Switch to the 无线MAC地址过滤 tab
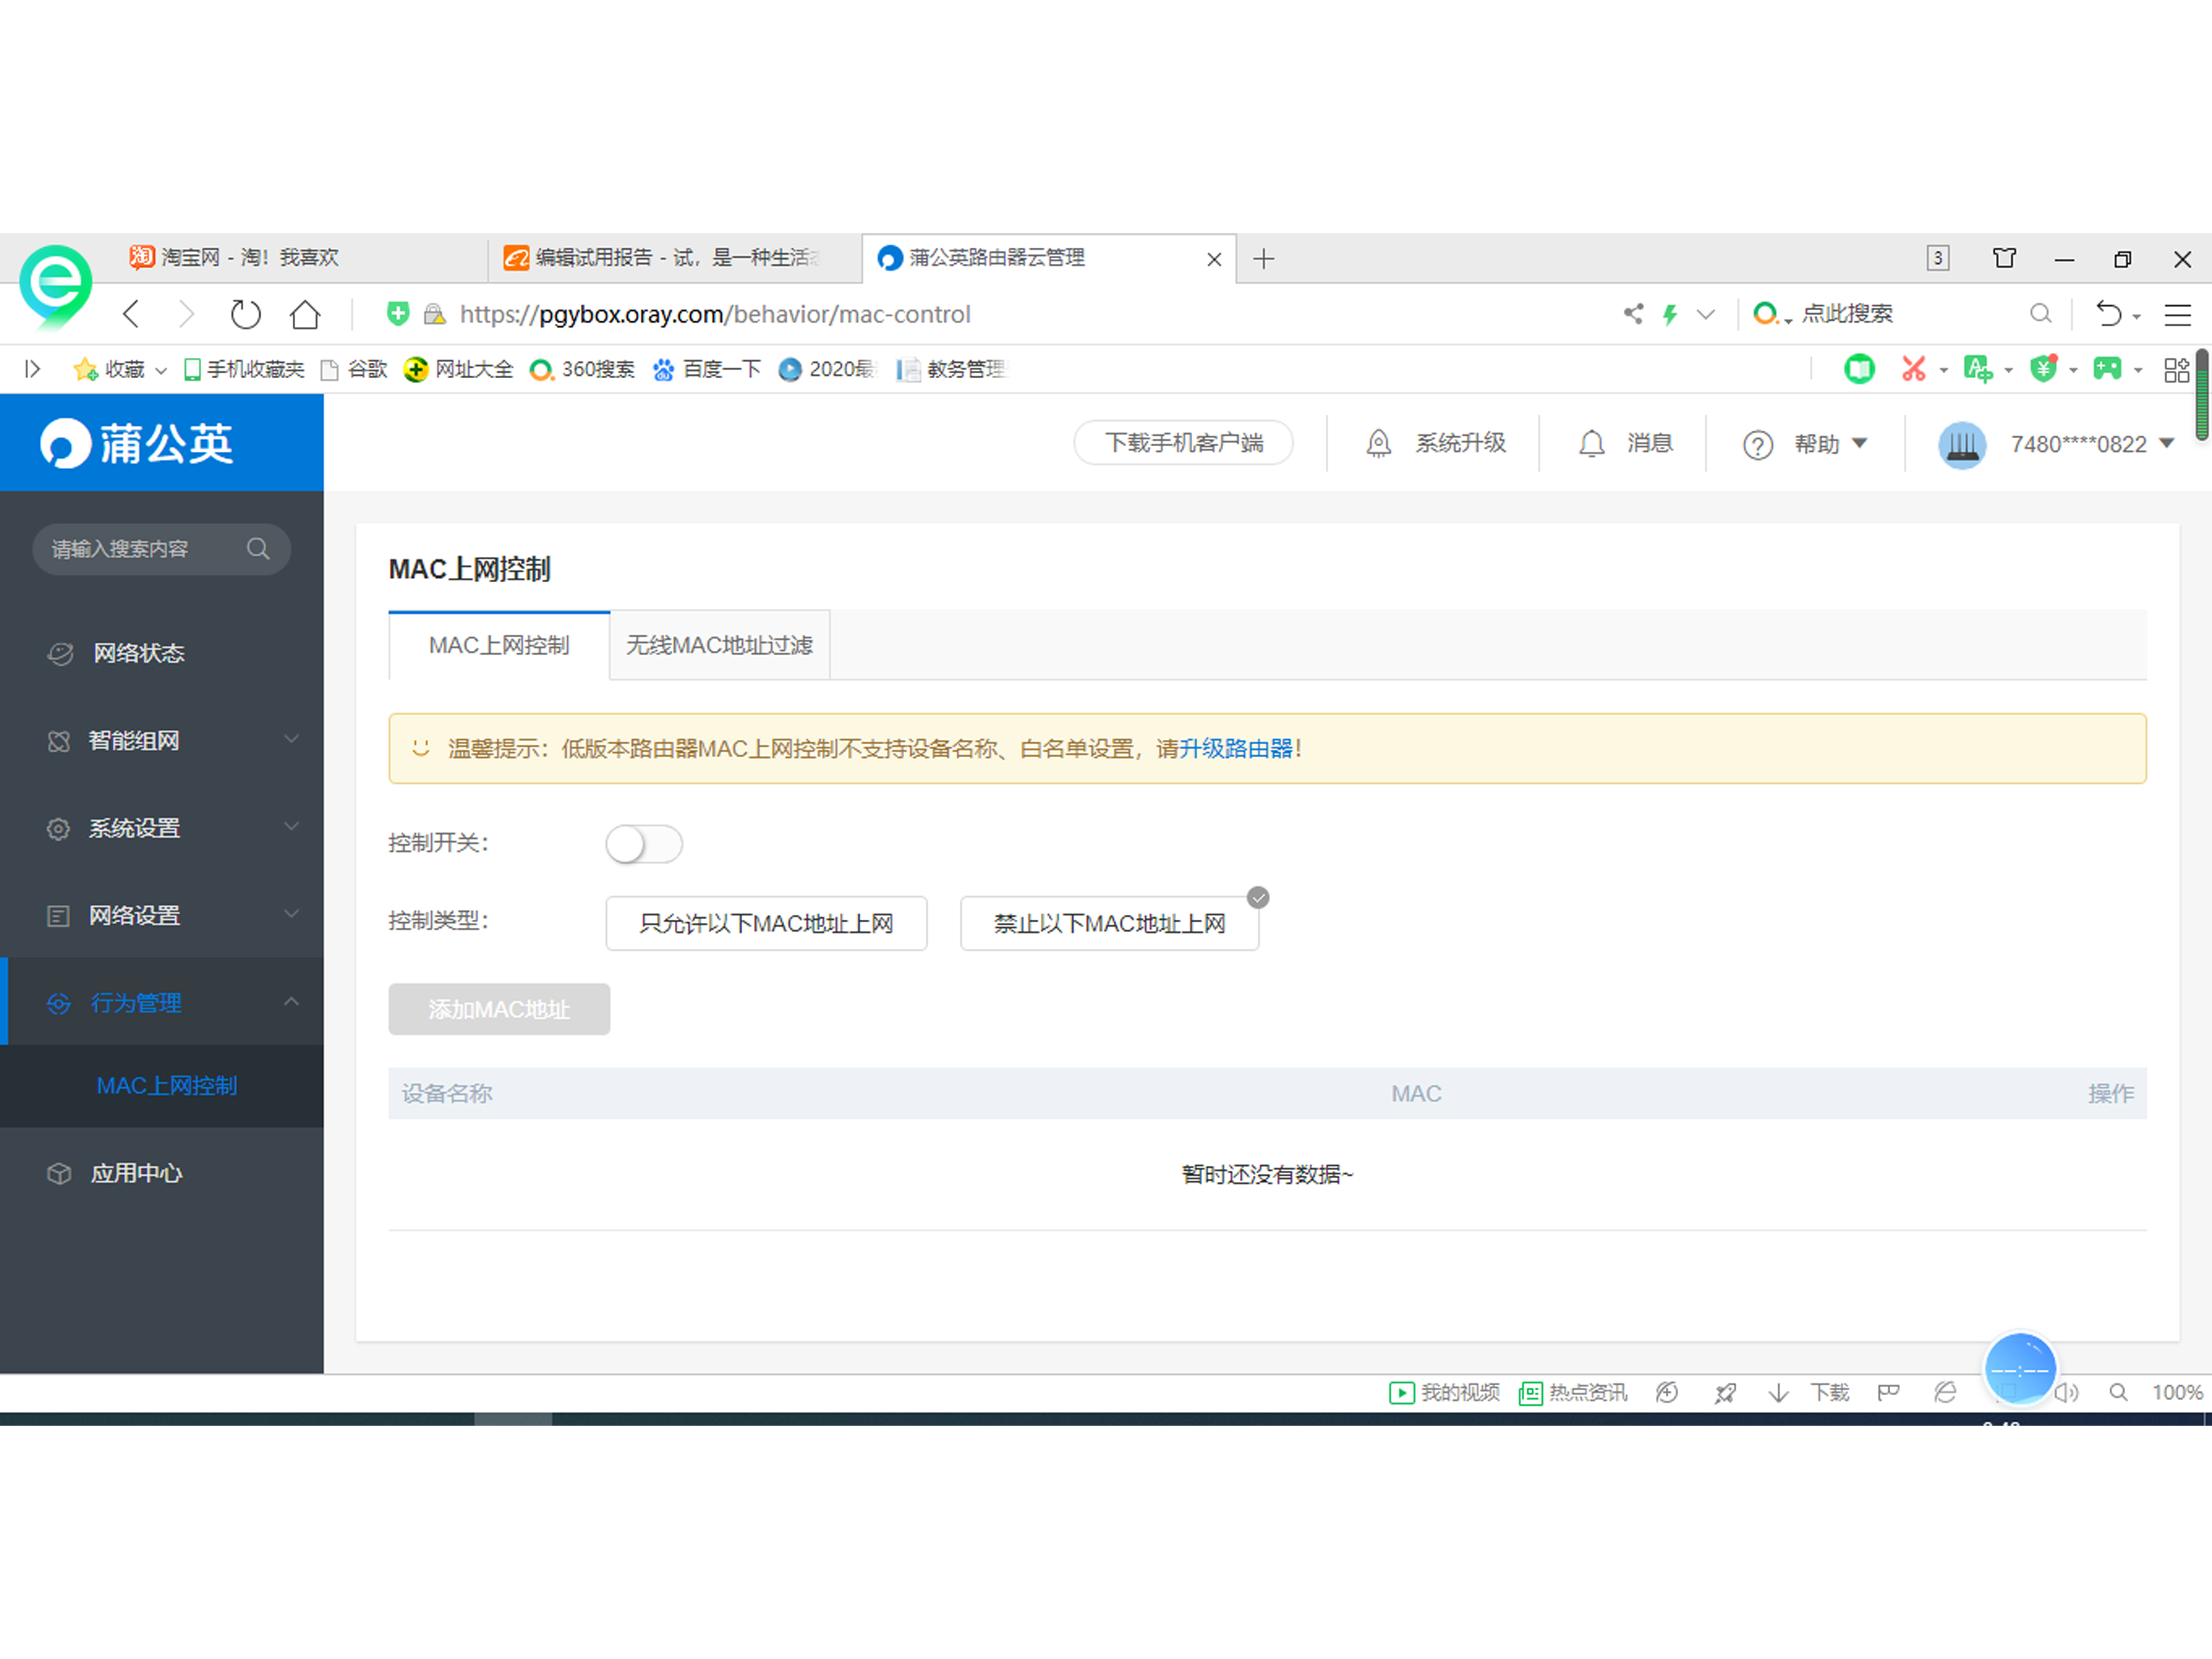This screenshot has width=2212, height=1659. pos(719,645)
